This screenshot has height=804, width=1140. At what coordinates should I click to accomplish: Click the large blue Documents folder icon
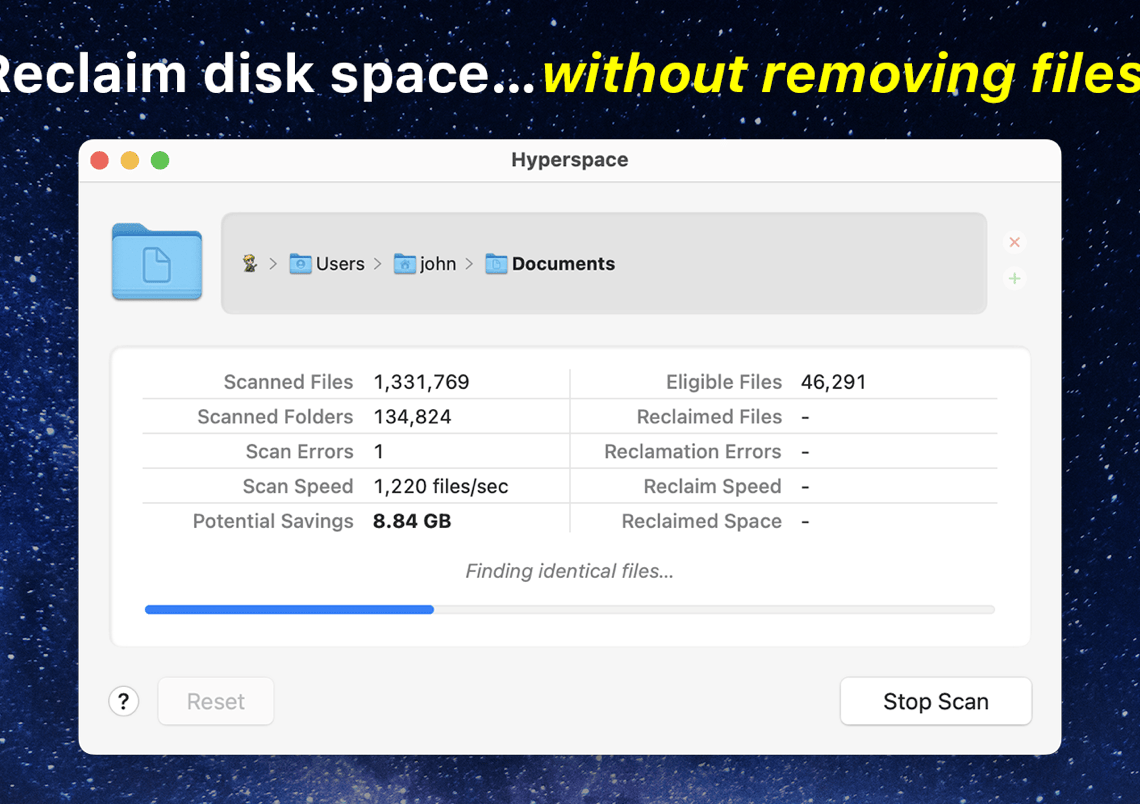tap(156, 263)
